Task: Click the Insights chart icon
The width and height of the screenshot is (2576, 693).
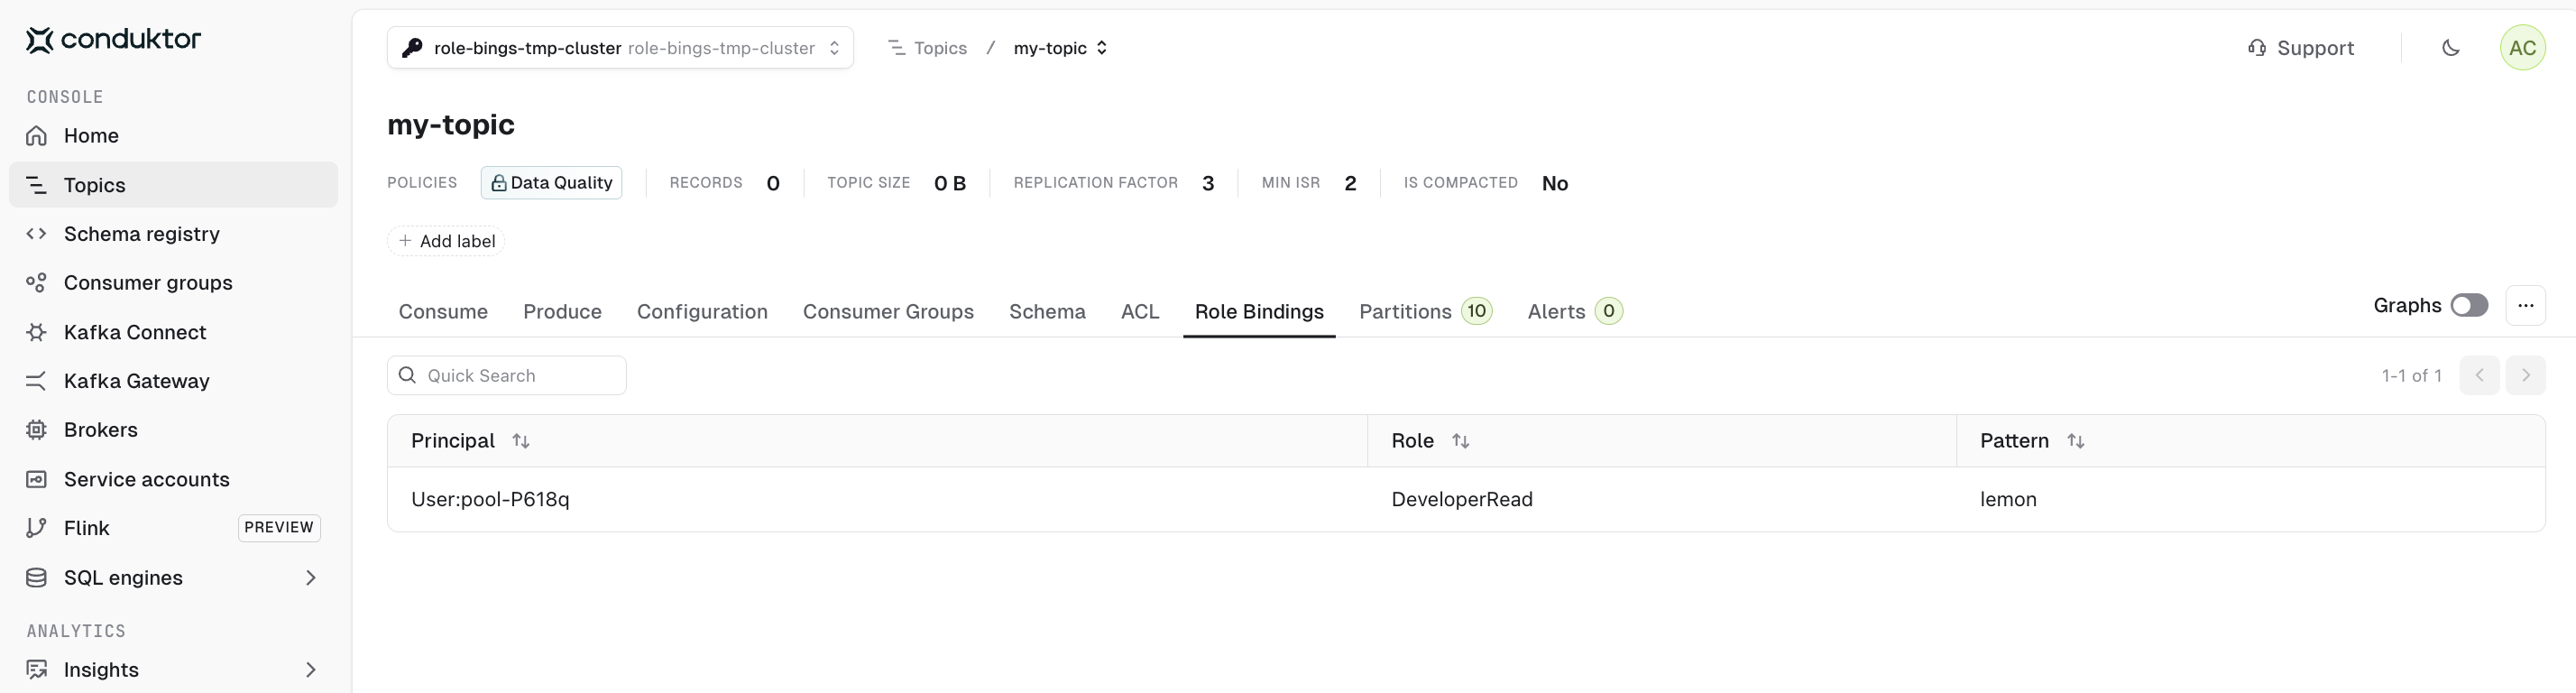Action: tap(37, 670)
